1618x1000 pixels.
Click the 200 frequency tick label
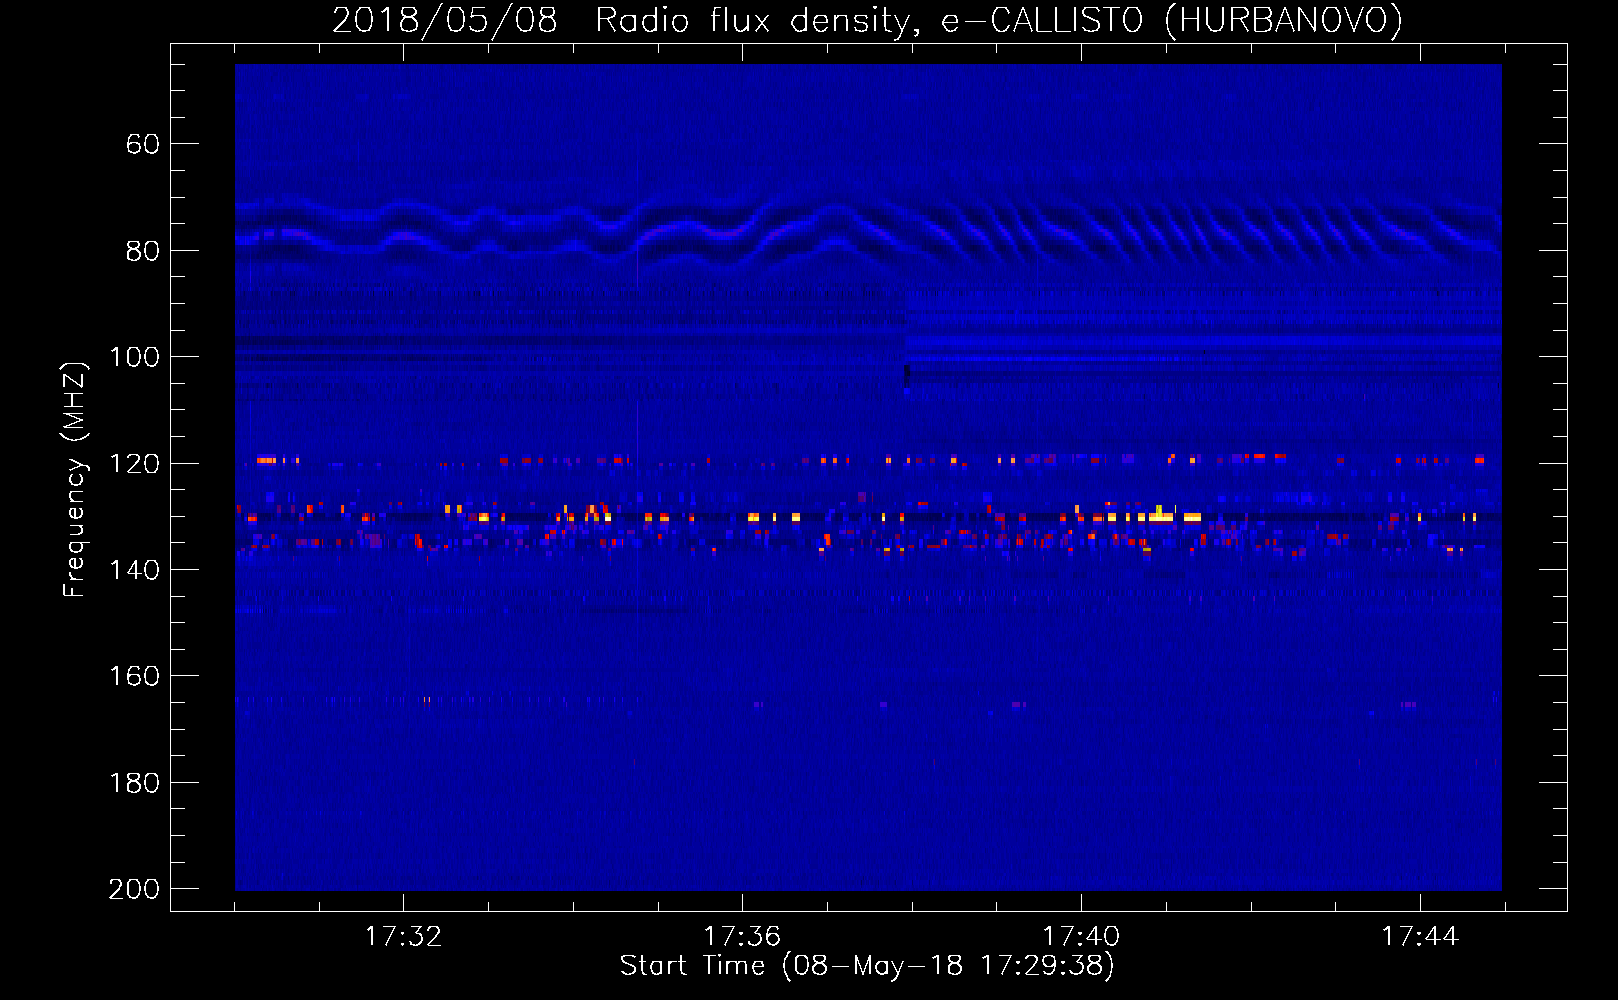coord(134,889)
